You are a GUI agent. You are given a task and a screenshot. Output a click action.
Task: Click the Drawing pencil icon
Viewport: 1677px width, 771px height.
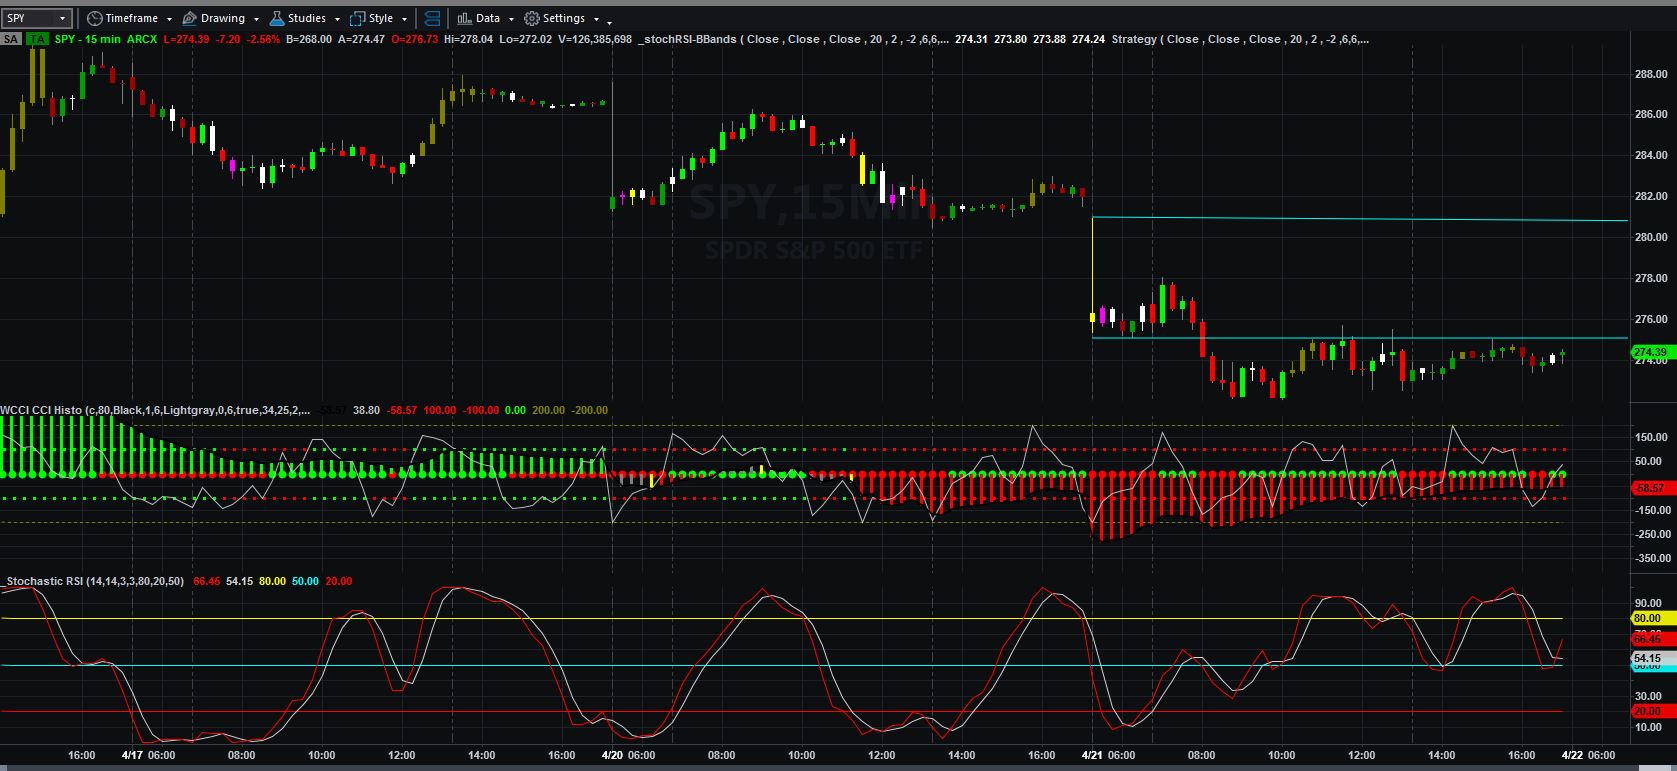click(189, 18)
